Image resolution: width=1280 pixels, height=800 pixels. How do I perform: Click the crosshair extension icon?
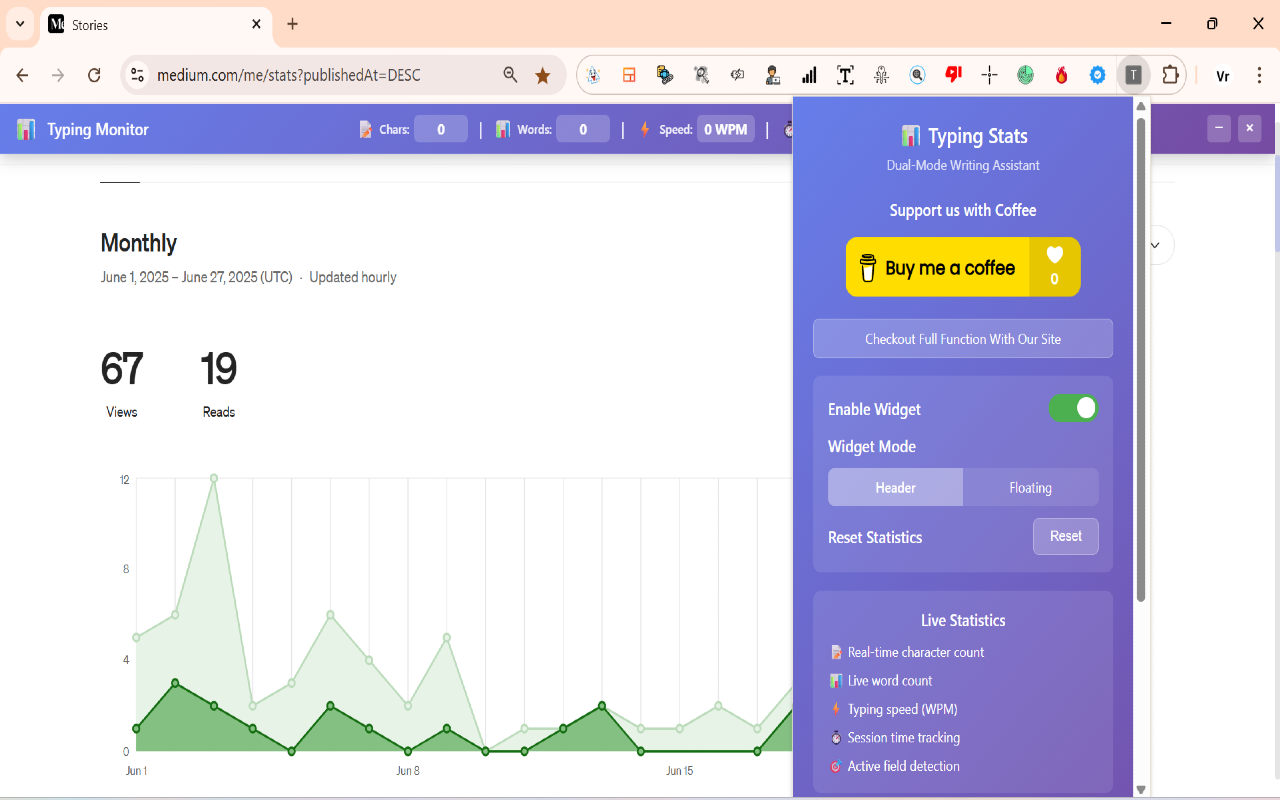[989, 75]
